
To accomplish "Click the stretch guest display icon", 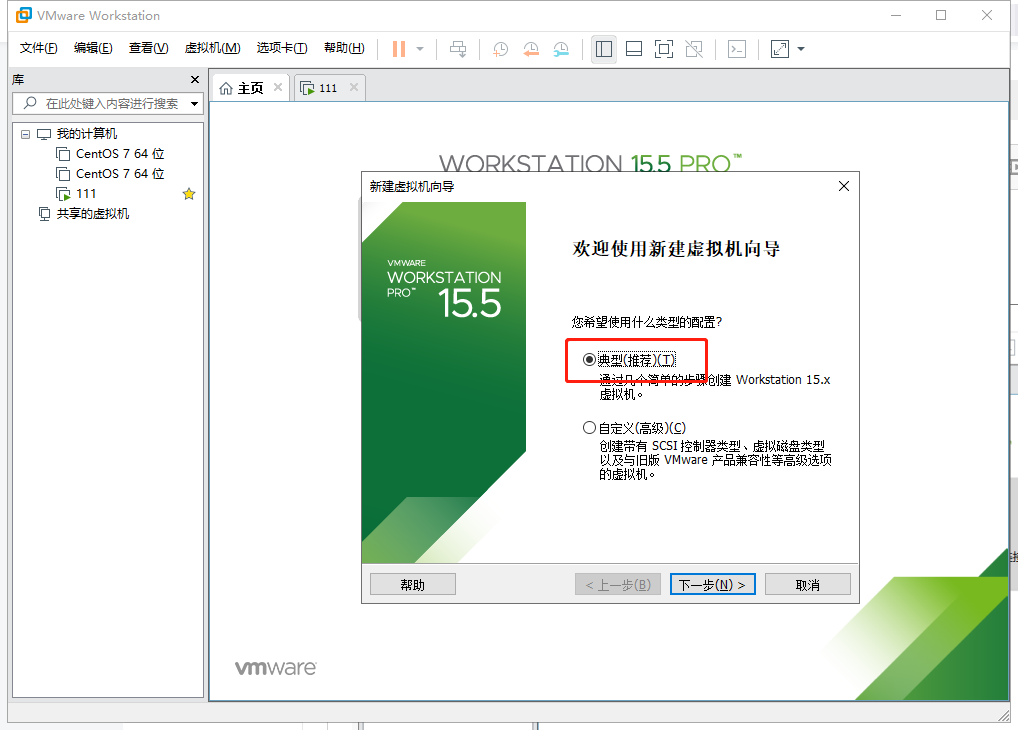I will 780,49.
